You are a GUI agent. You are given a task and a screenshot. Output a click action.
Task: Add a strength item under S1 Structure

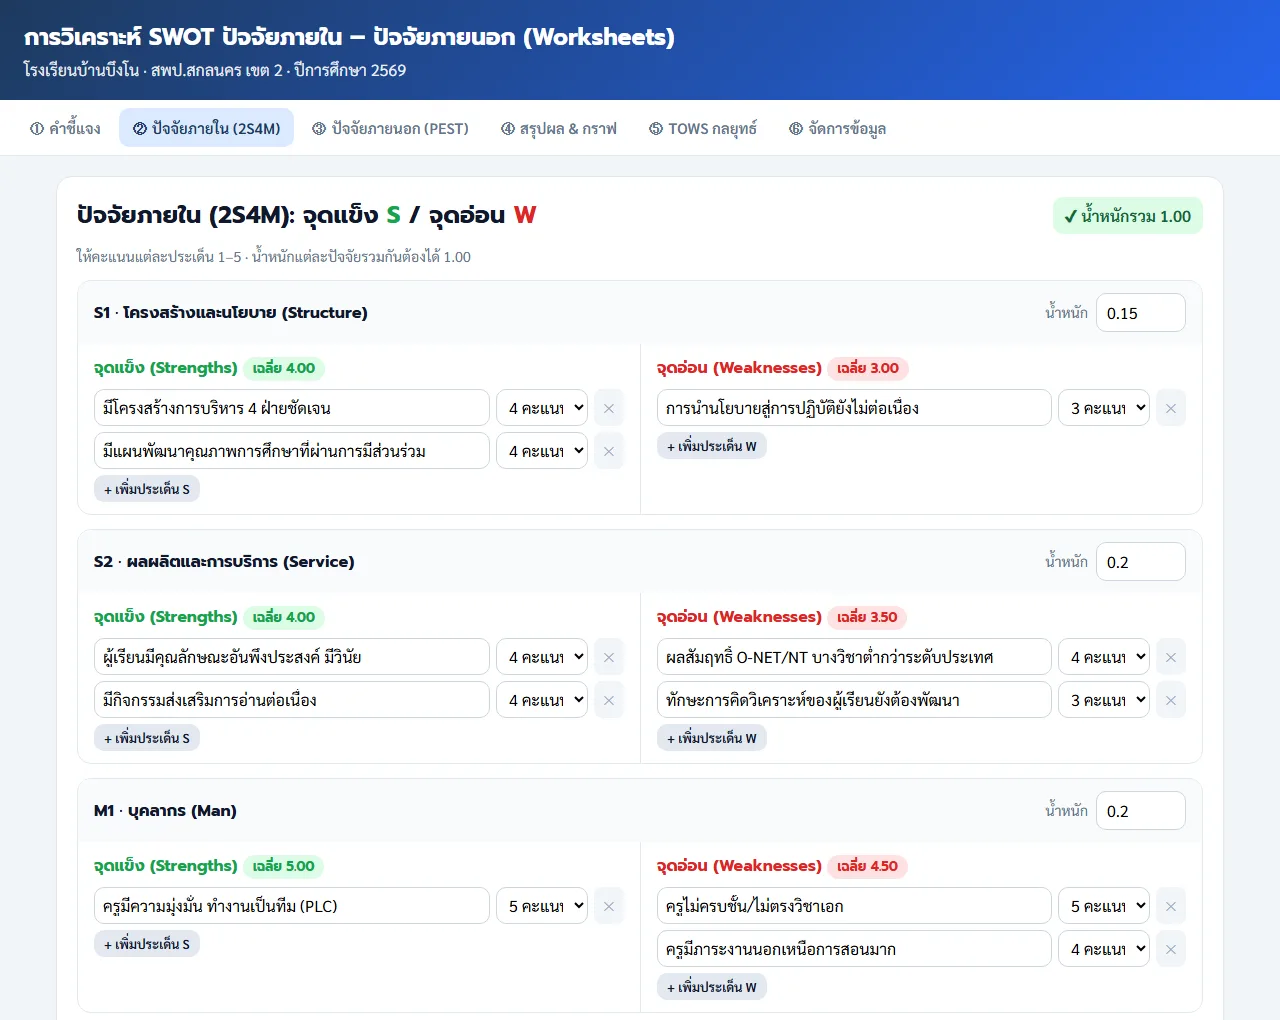click(147, 489)
